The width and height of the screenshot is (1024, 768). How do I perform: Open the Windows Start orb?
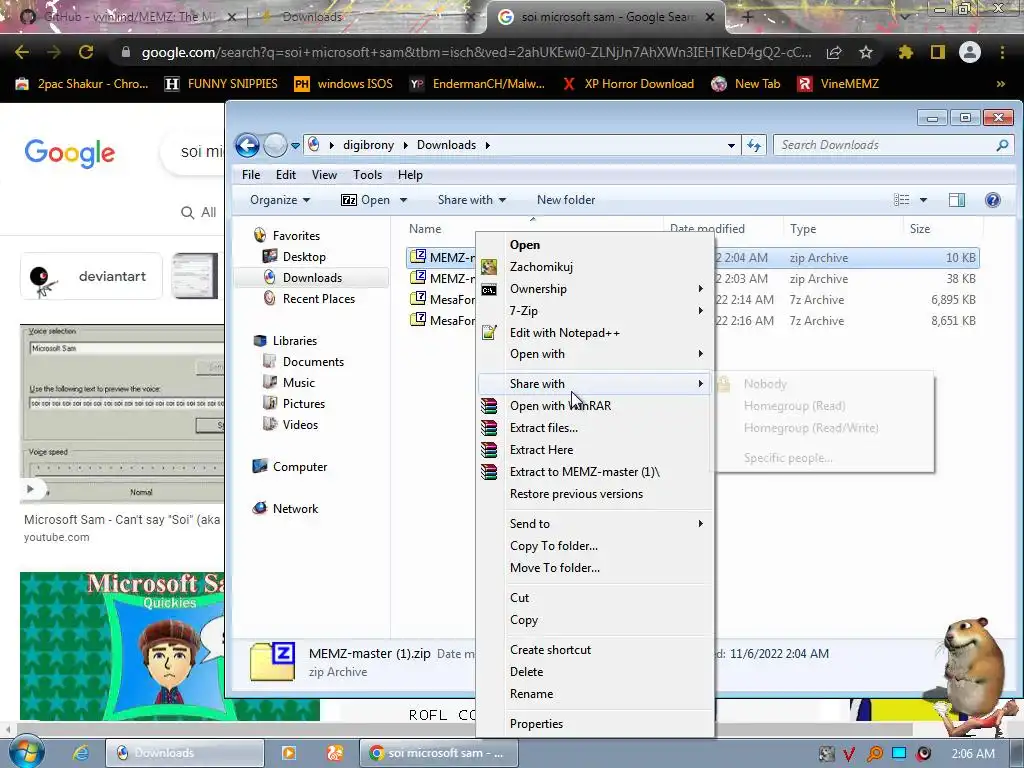coord(26,752)
